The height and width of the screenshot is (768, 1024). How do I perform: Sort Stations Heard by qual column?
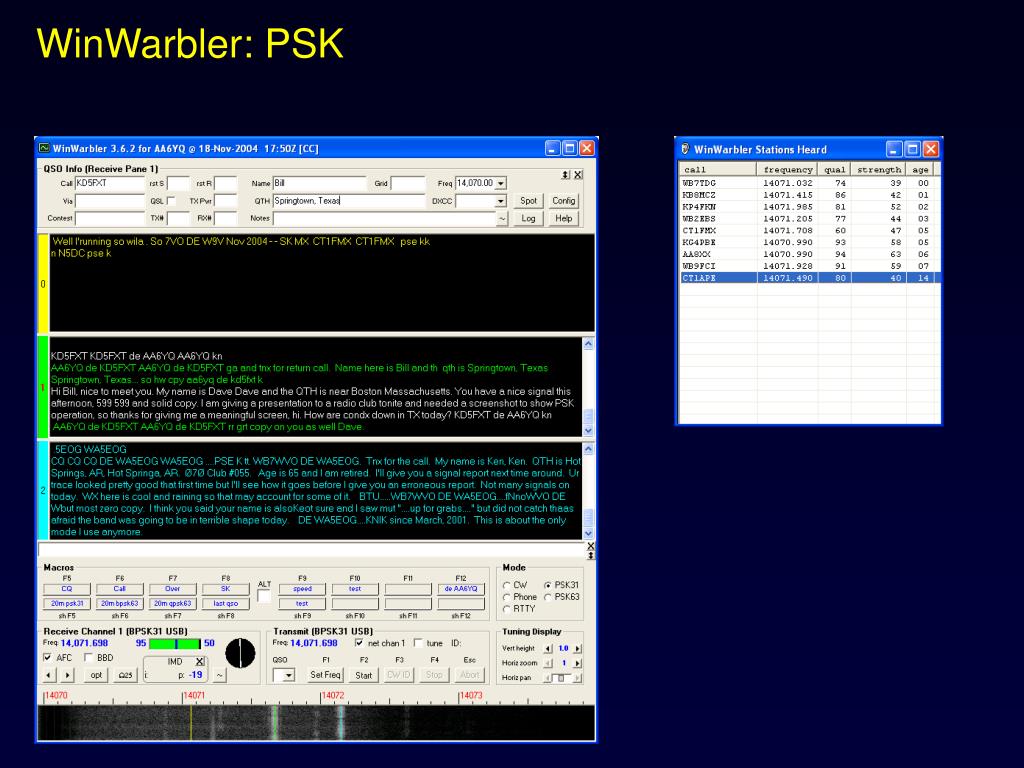tap(834, 169)
